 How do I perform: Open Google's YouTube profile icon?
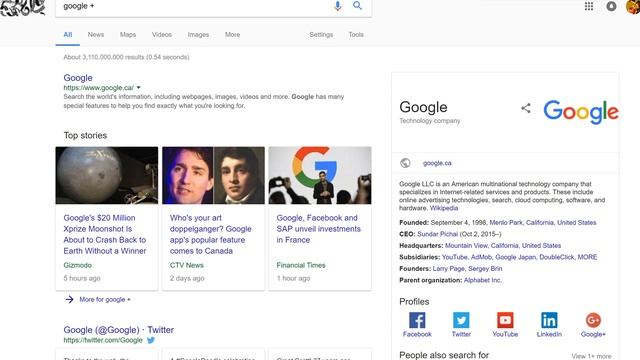[505, 320]
